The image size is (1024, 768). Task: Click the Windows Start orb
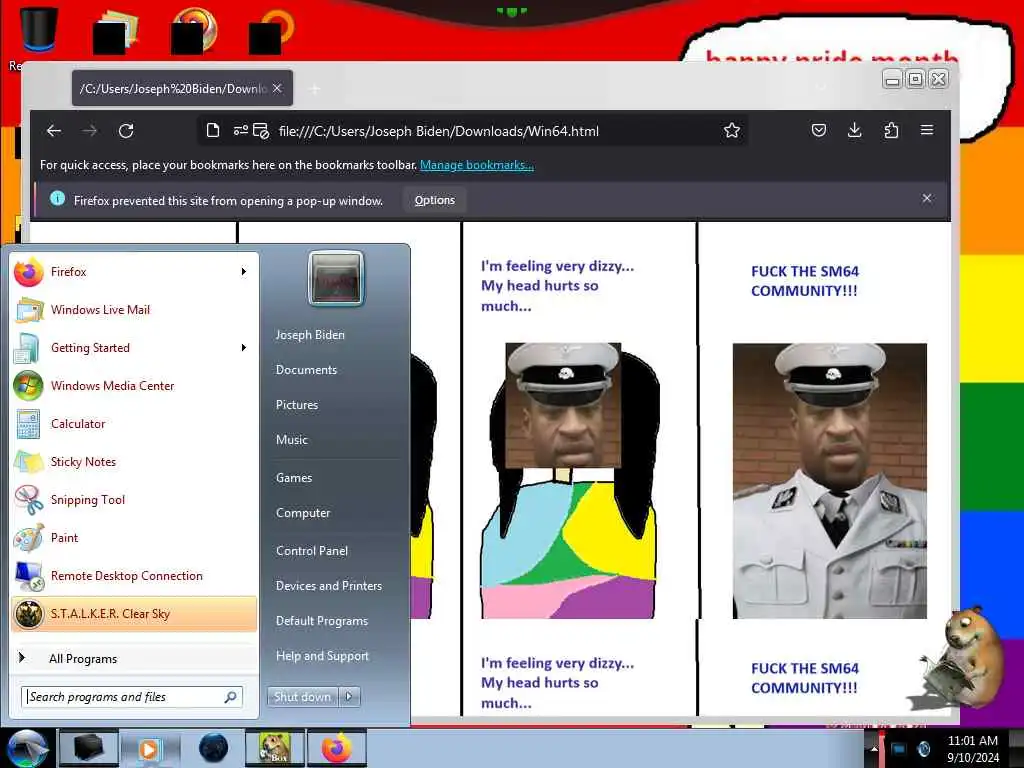coord(25,748)
